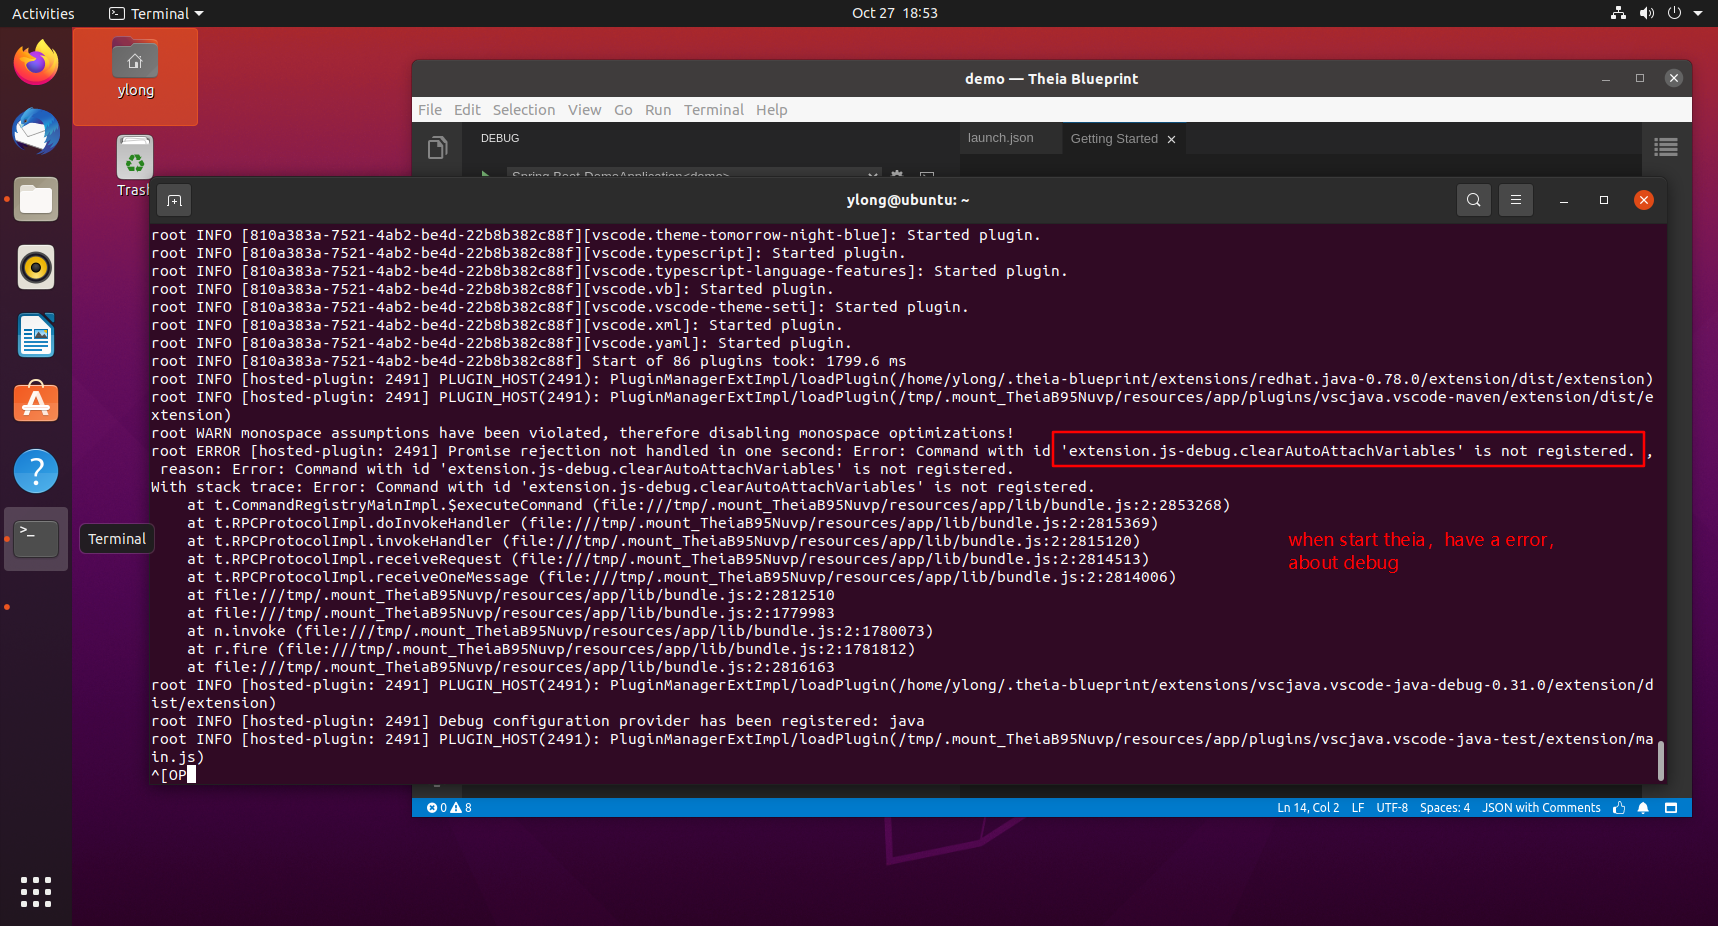This screenshot has height=926, width=1718.
Task: Select the file explorer icon in activity bar
Action: [437, 147]
